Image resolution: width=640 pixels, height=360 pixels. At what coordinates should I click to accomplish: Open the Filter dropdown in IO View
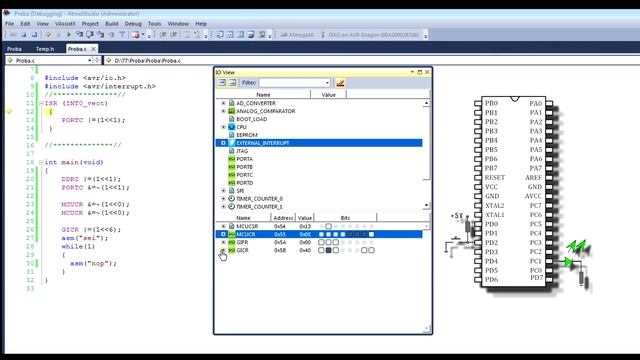click(327, 83)
